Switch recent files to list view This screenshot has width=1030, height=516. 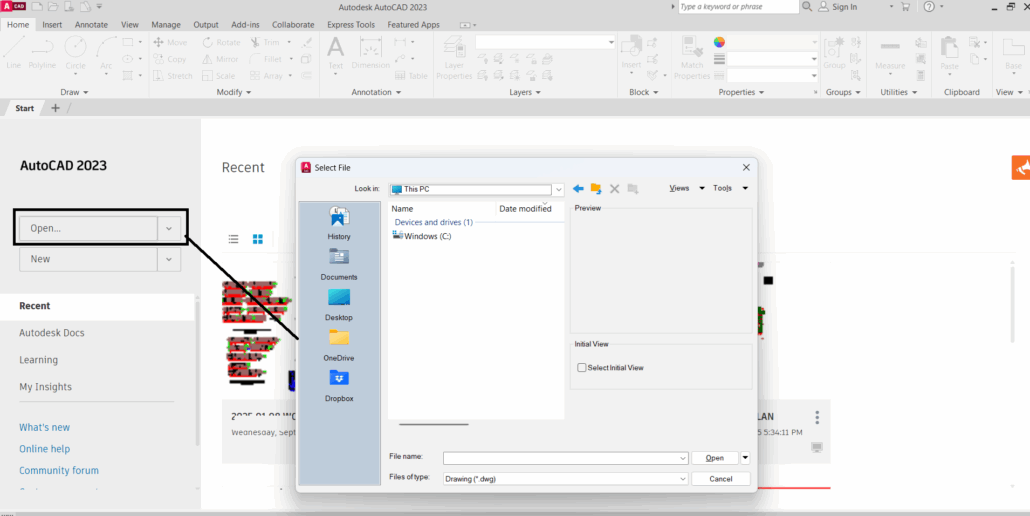coord(233,239)
